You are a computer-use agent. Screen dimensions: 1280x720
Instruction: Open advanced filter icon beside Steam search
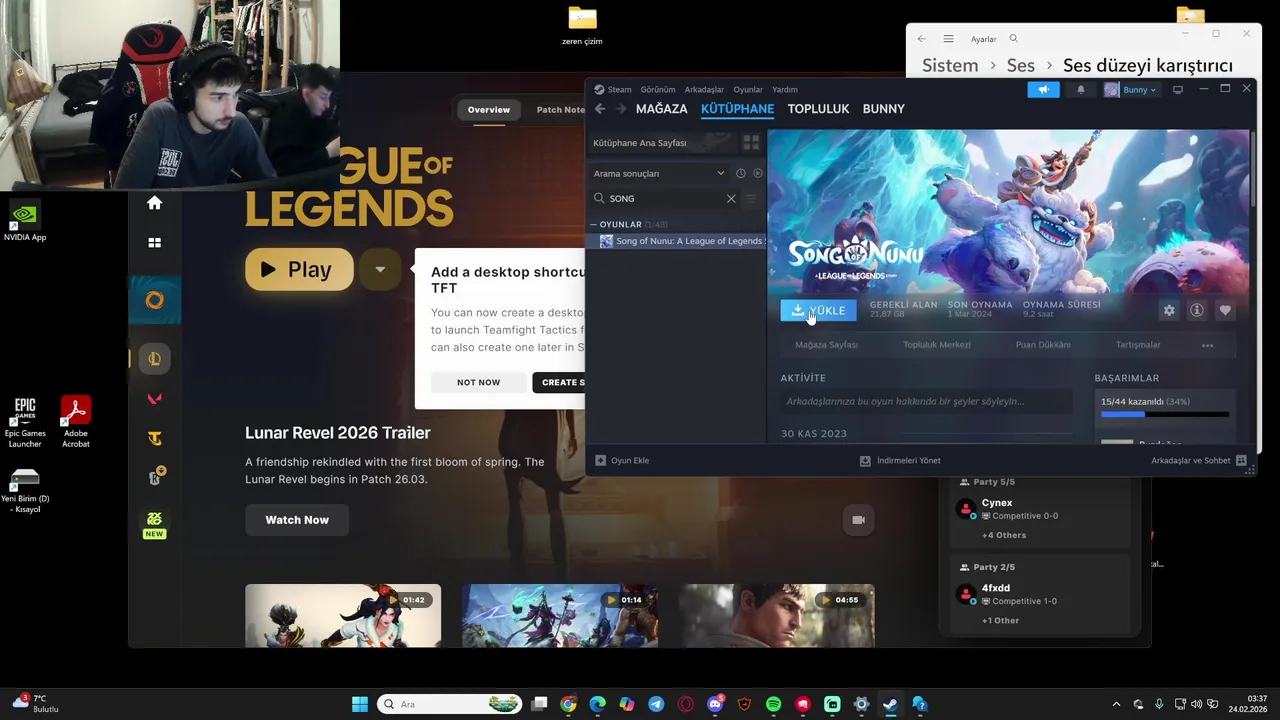click(x=751, y=198)
